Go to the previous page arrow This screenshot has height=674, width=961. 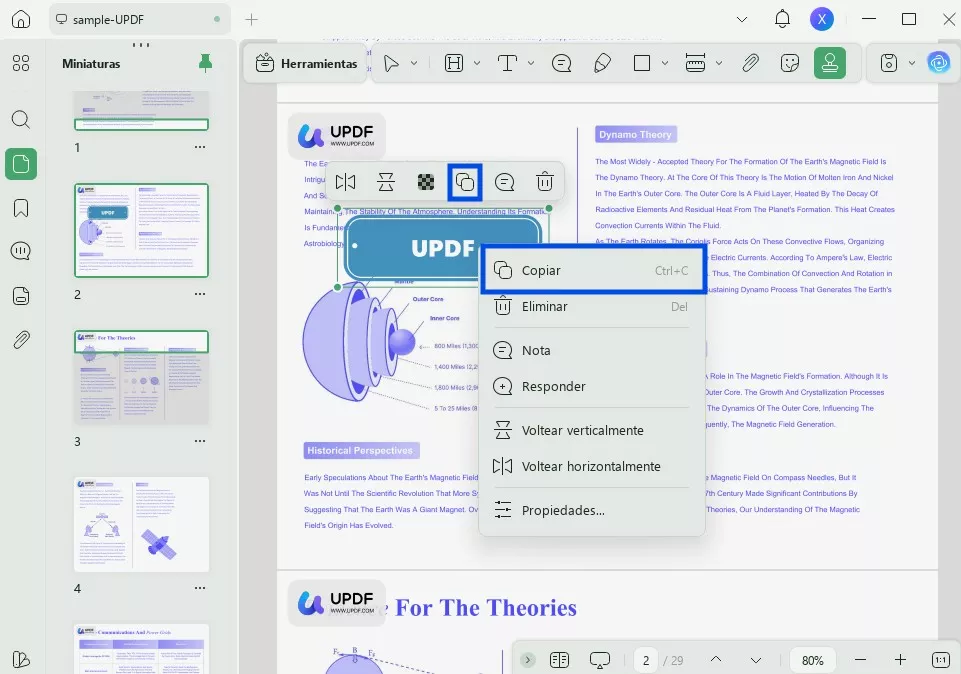pyautogui.click(x=716, y=660)
